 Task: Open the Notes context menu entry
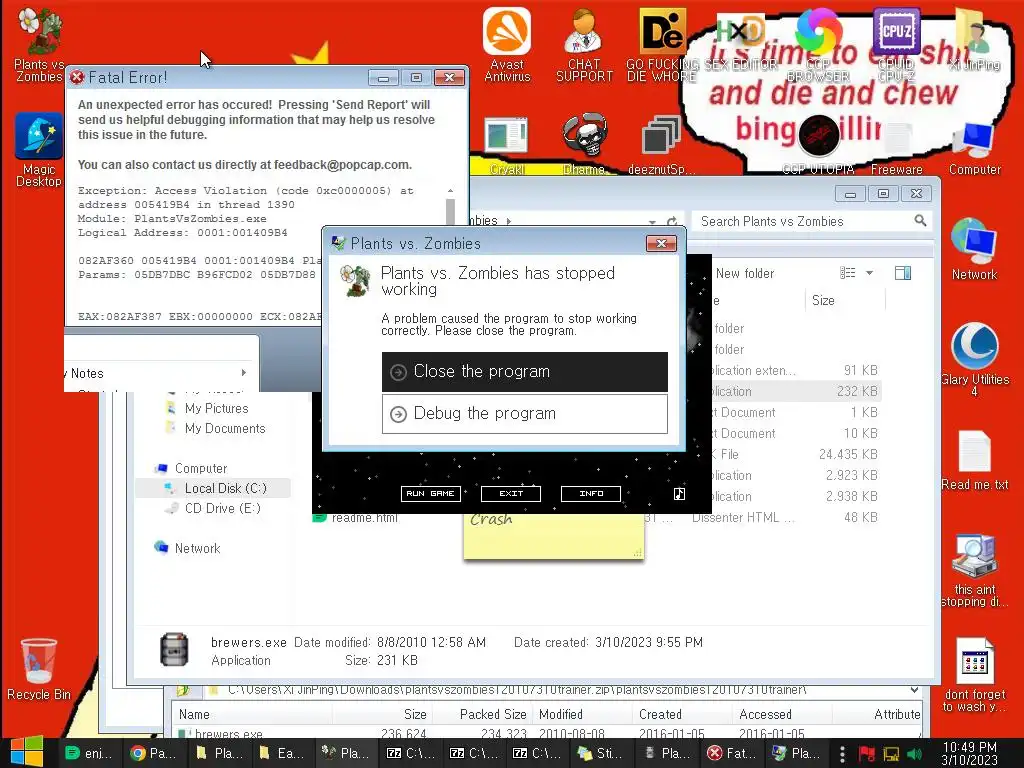(157, 373)
